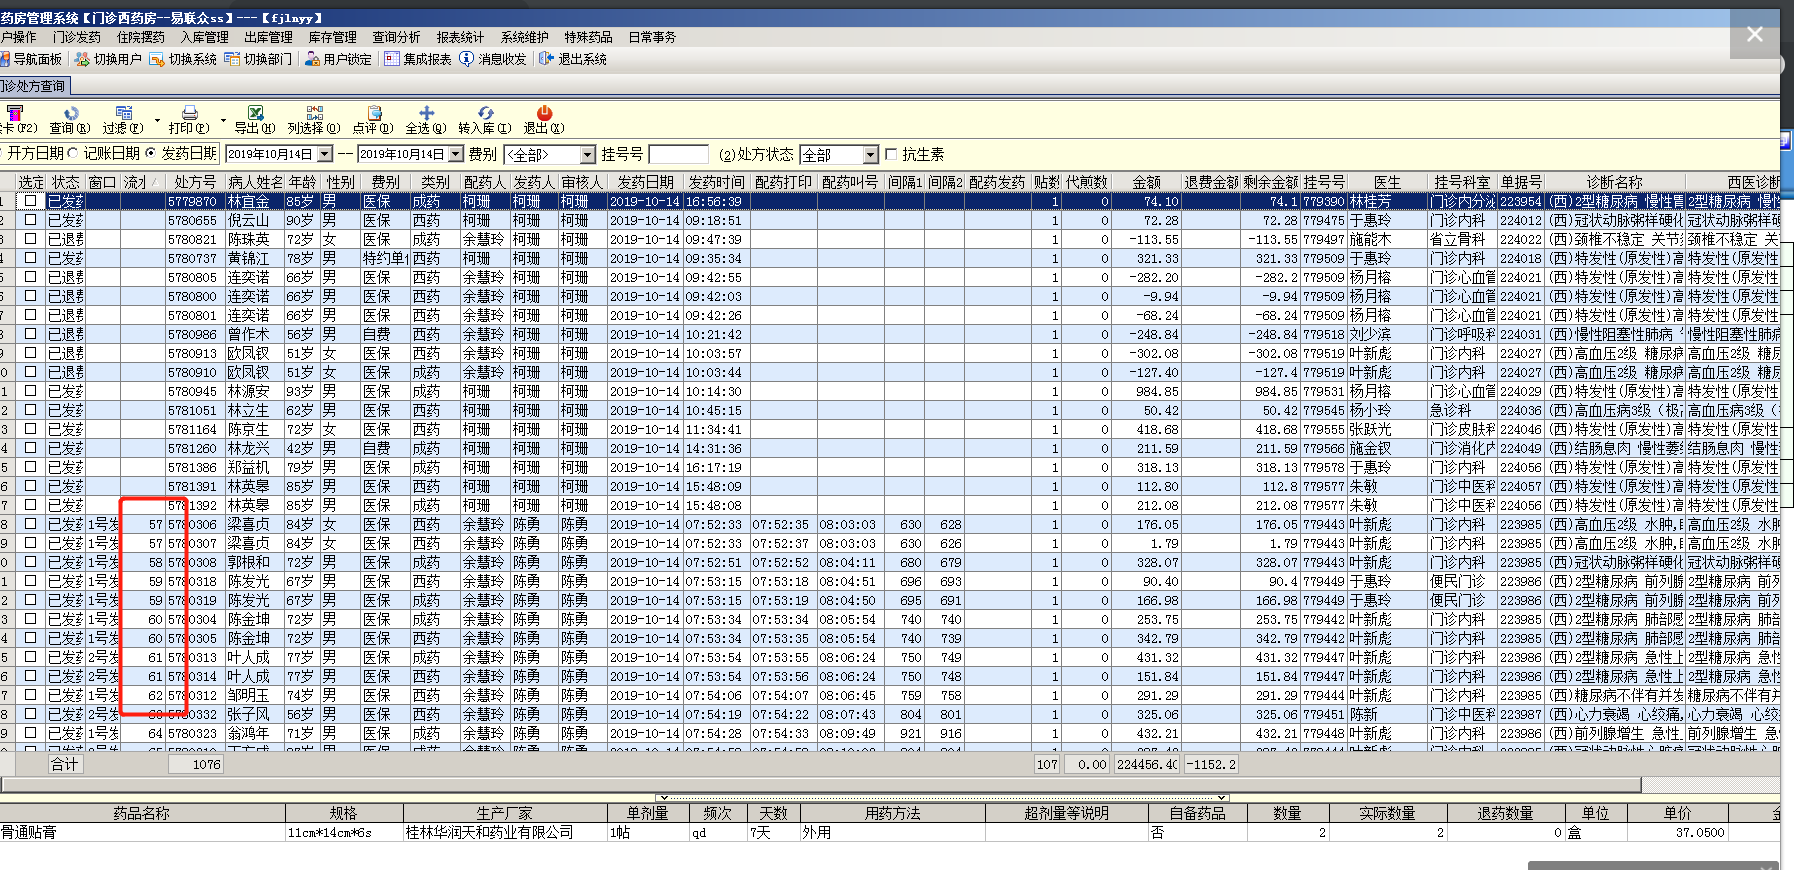
Task: Click the 过滤 (Filter) toolbar icon
Action: 123,114
